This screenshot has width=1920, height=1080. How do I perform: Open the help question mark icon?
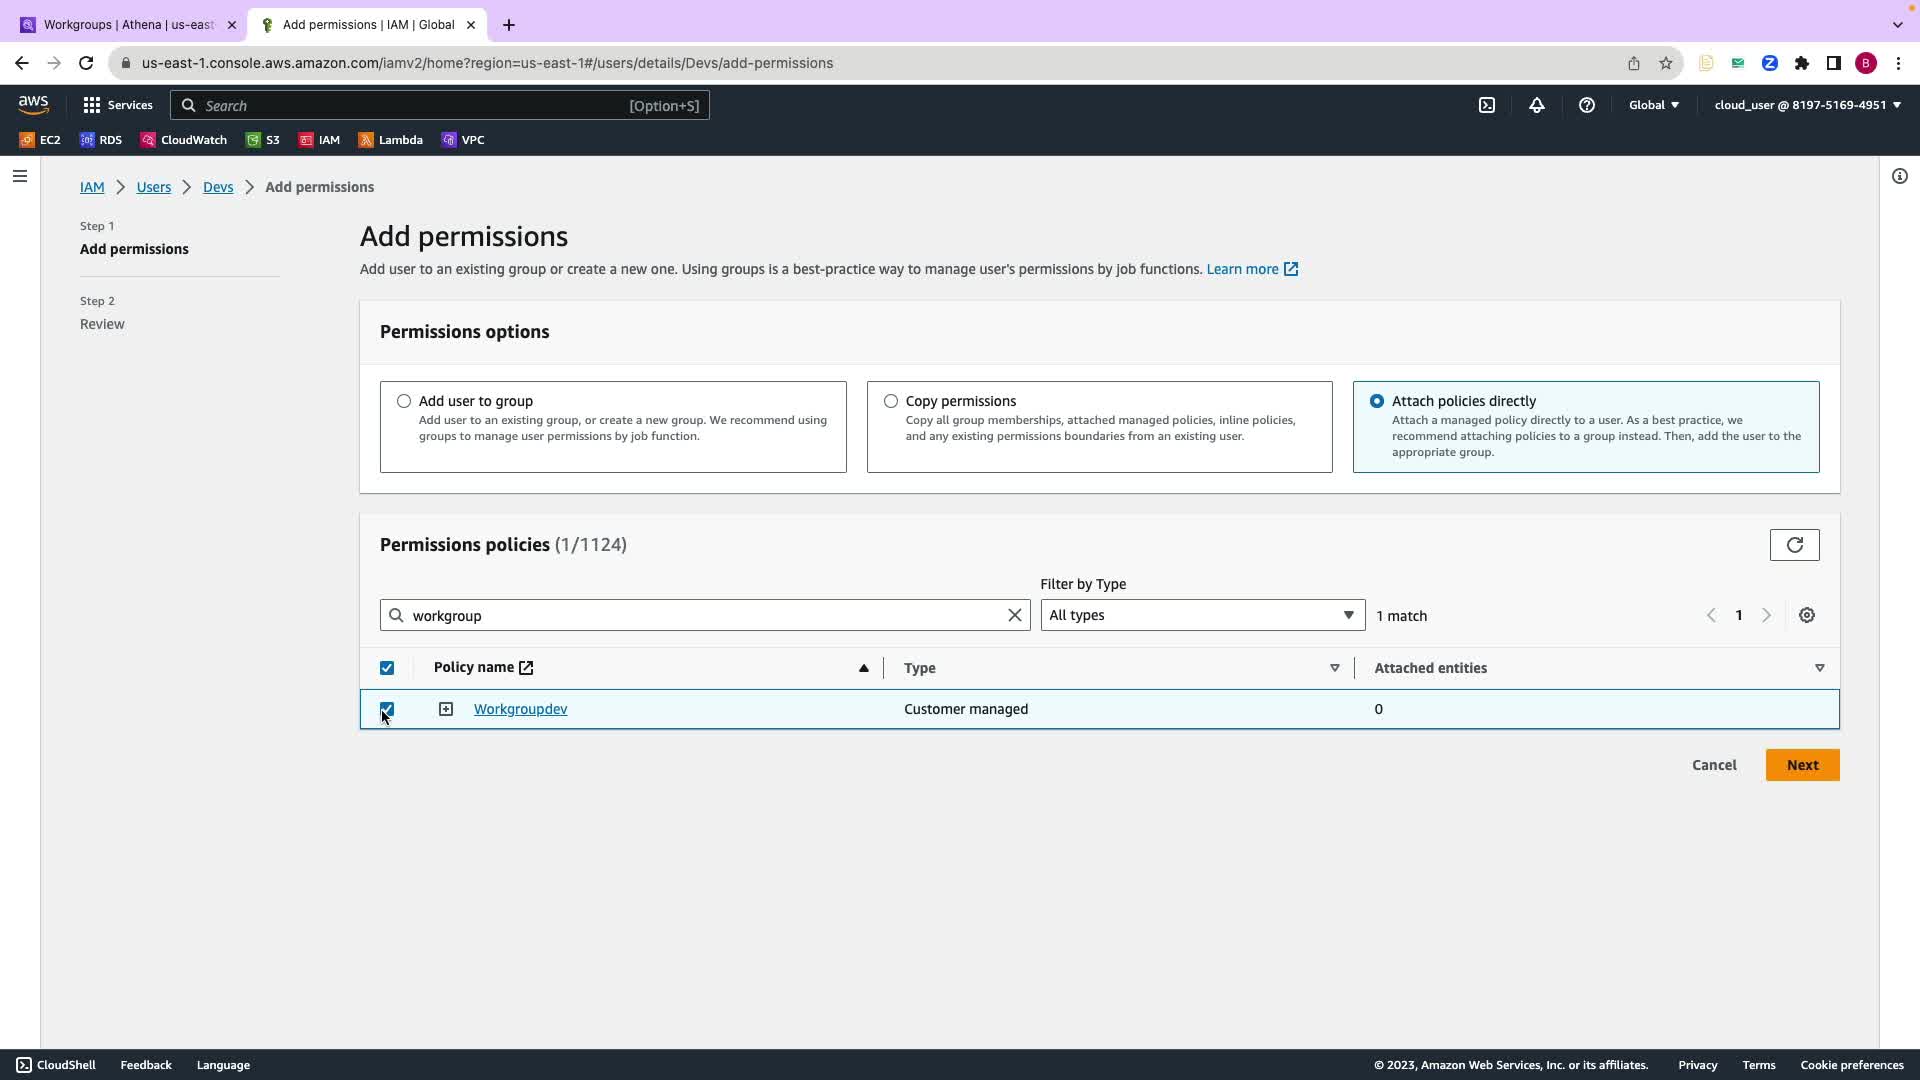tap(1587, 105)
